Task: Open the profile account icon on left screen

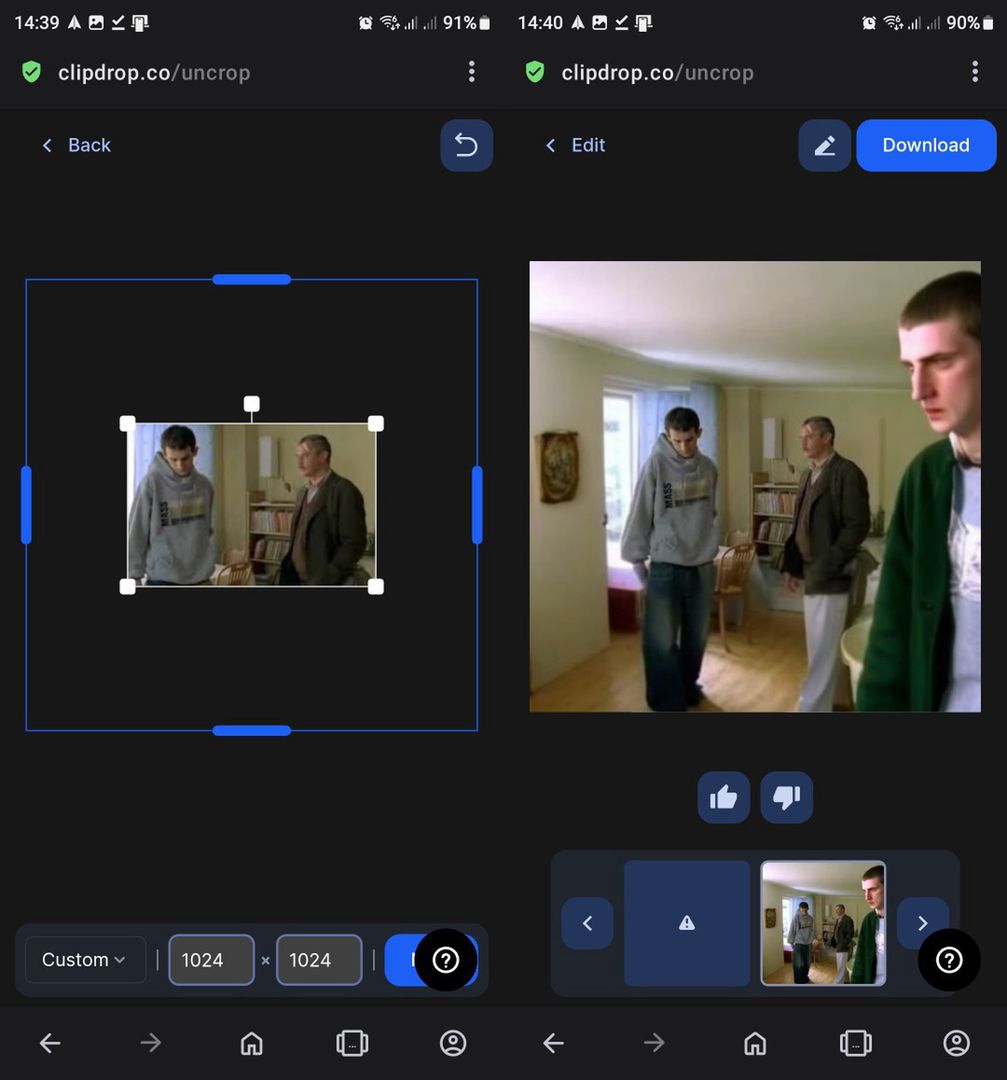Action: (x=453, y=1043)
